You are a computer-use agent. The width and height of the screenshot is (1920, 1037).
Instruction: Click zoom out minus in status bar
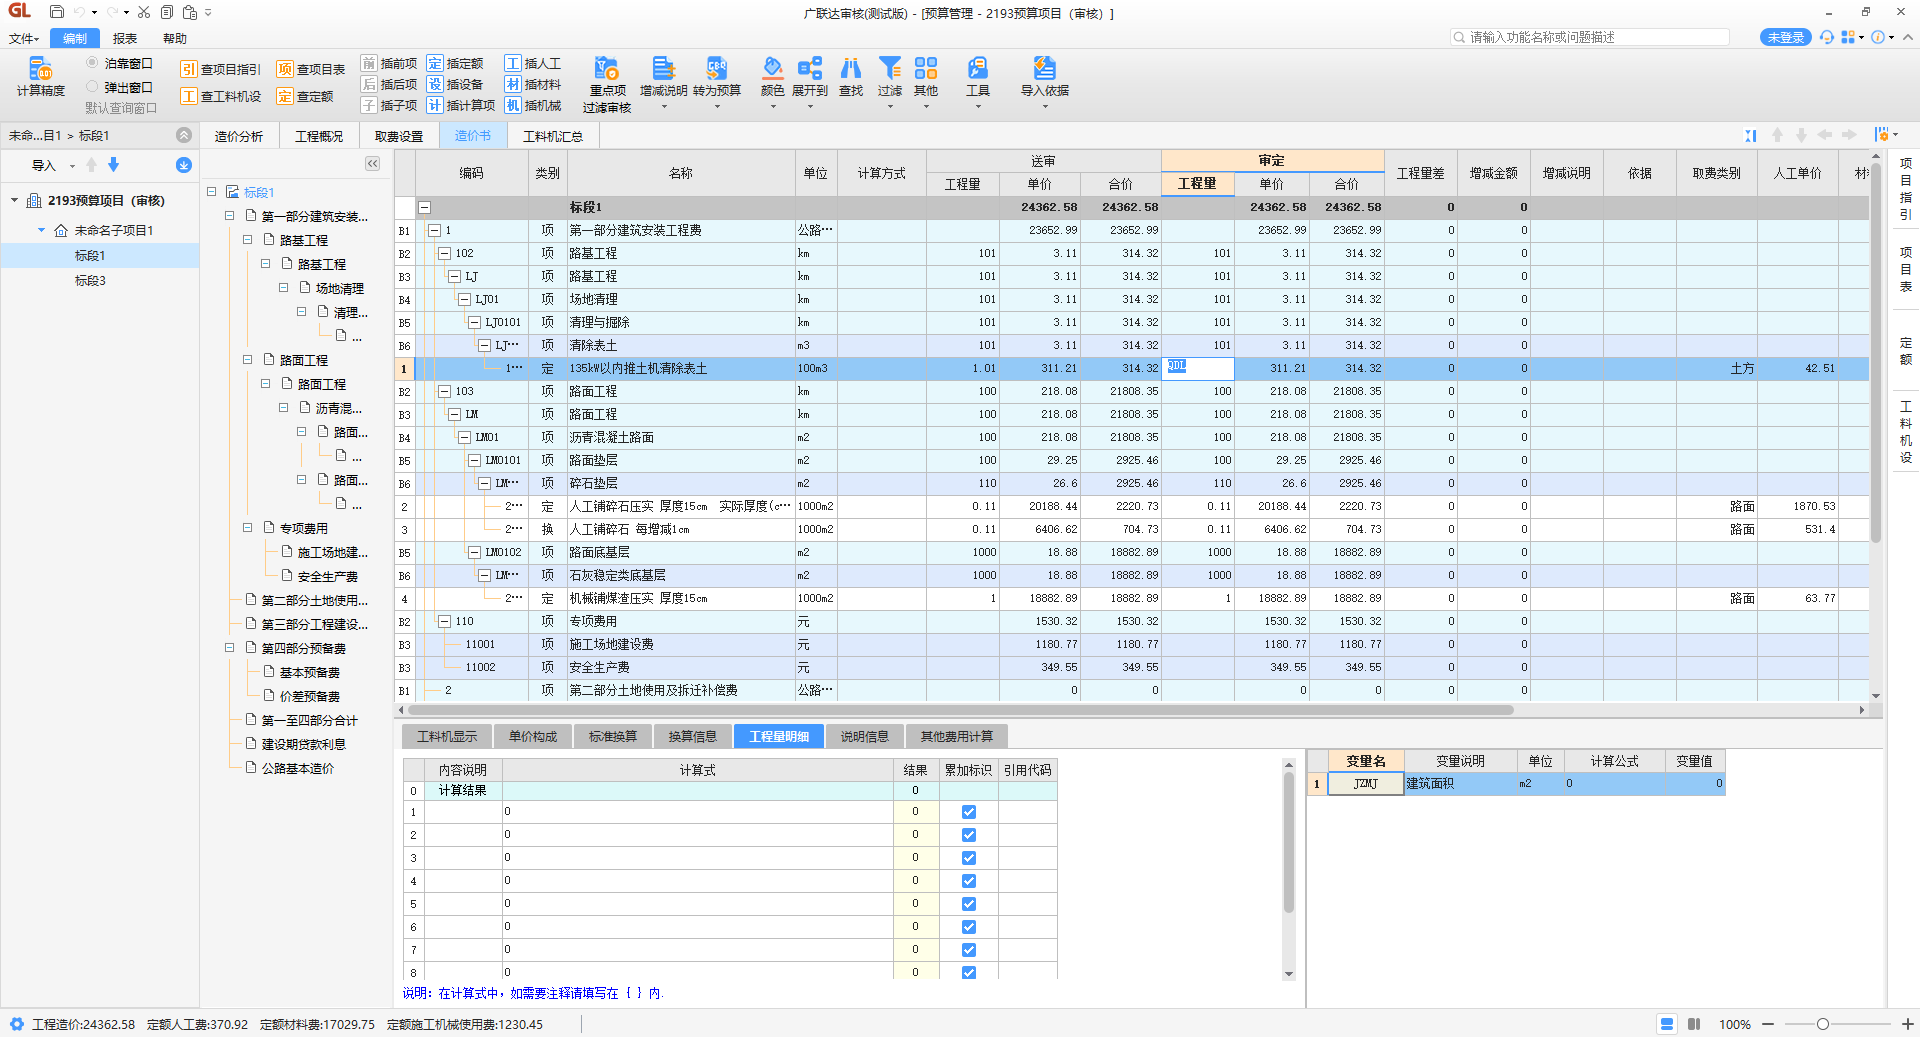pyautogui.click(x=1768, y=1024)
